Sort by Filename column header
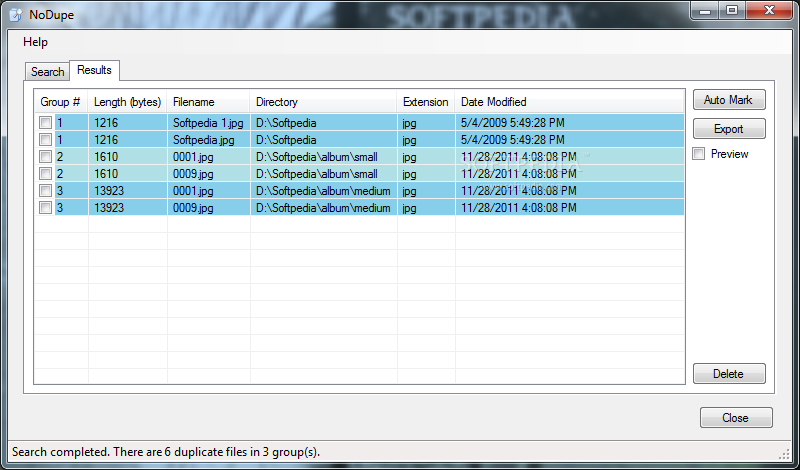The height and width of the screenshot is (470, 800). (x=208, y=102)
